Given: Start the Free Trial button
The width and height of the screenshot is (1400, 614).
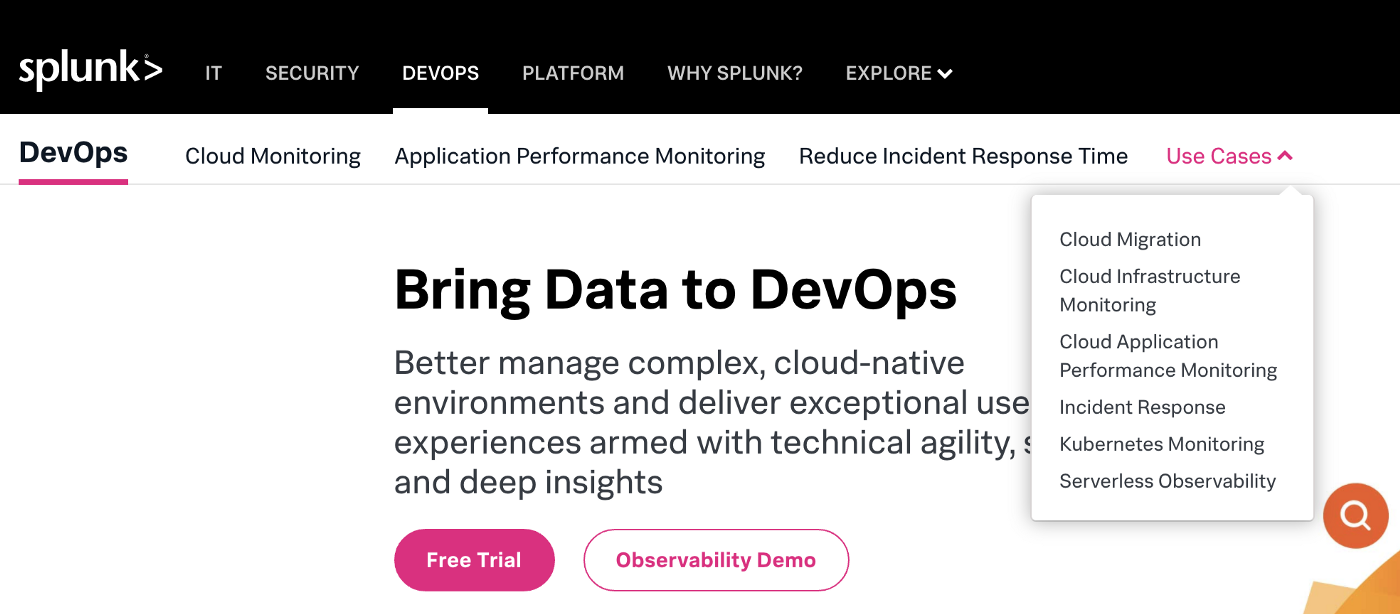Looking at the screenshot, I should [474, 560].
